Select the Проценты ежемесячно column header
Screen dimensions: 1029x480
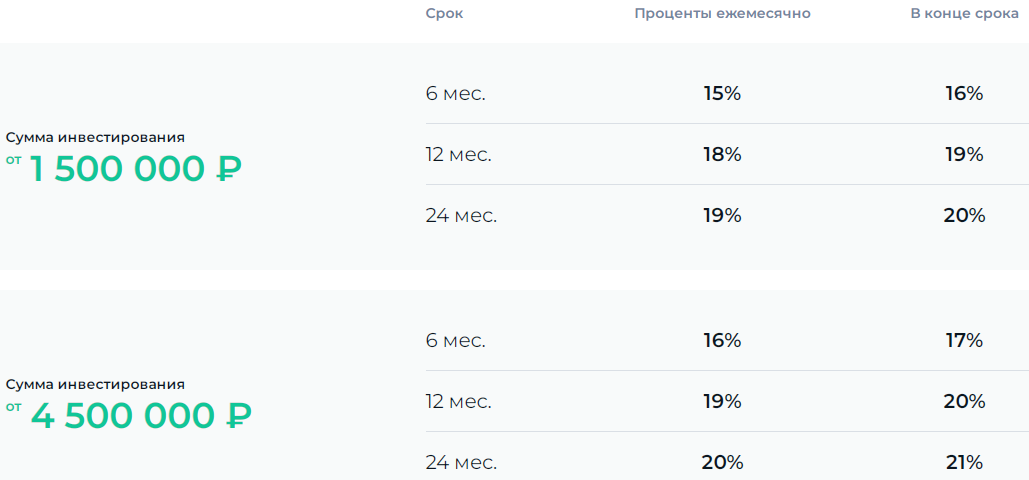coord(723,14)
